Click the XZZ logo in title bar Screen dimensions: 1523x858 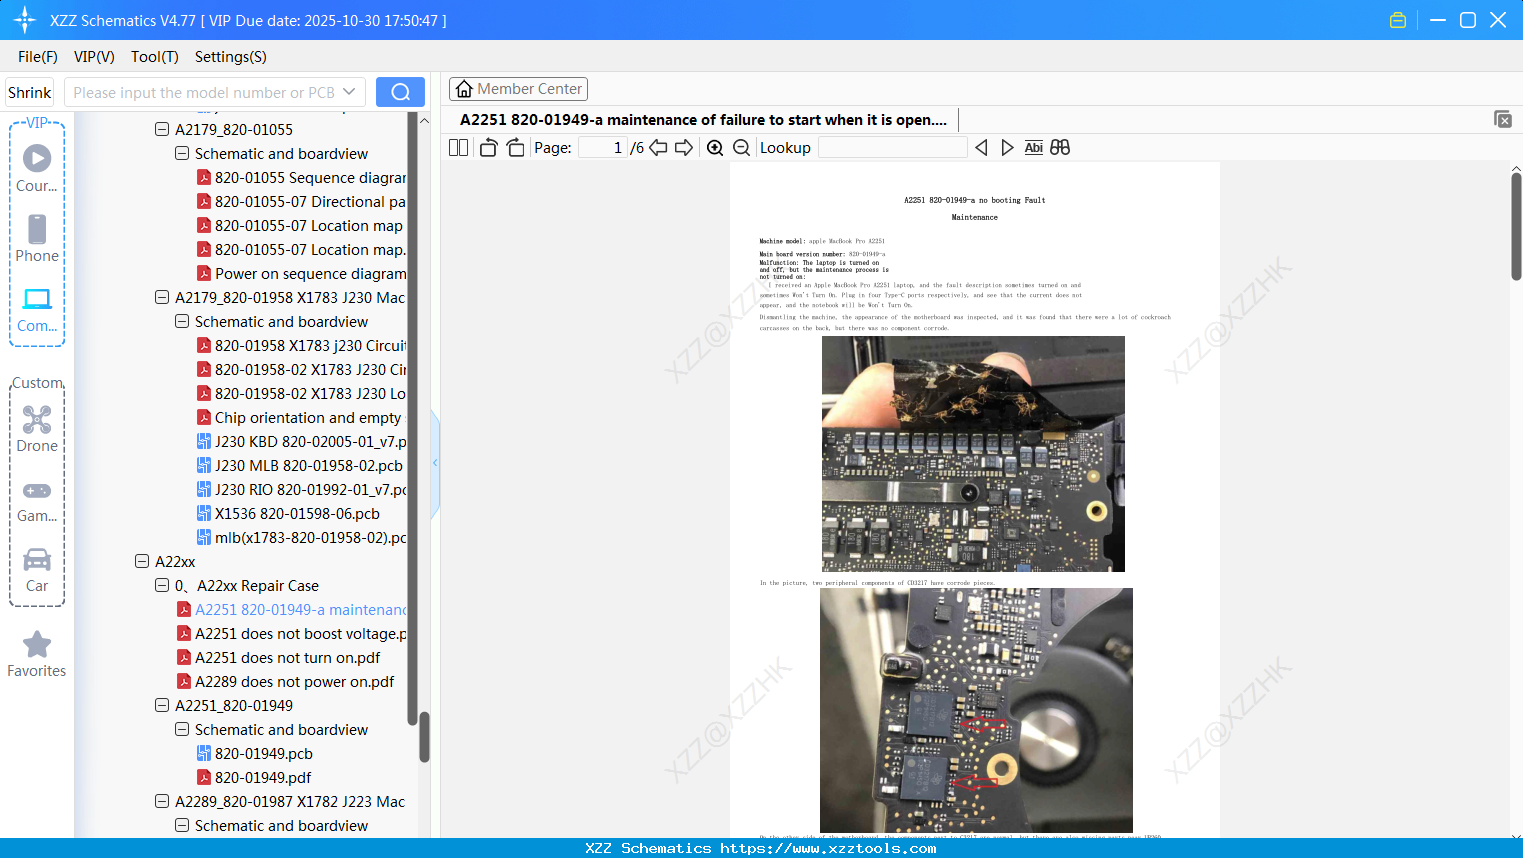[x=25, y=20]
